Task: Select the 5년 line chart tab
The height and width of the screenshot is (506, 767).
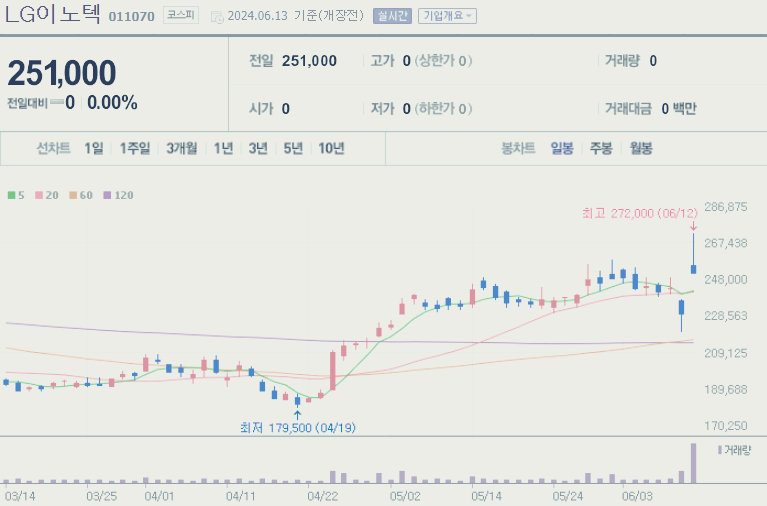Action: pyautogui.click(x=293, y=148)
